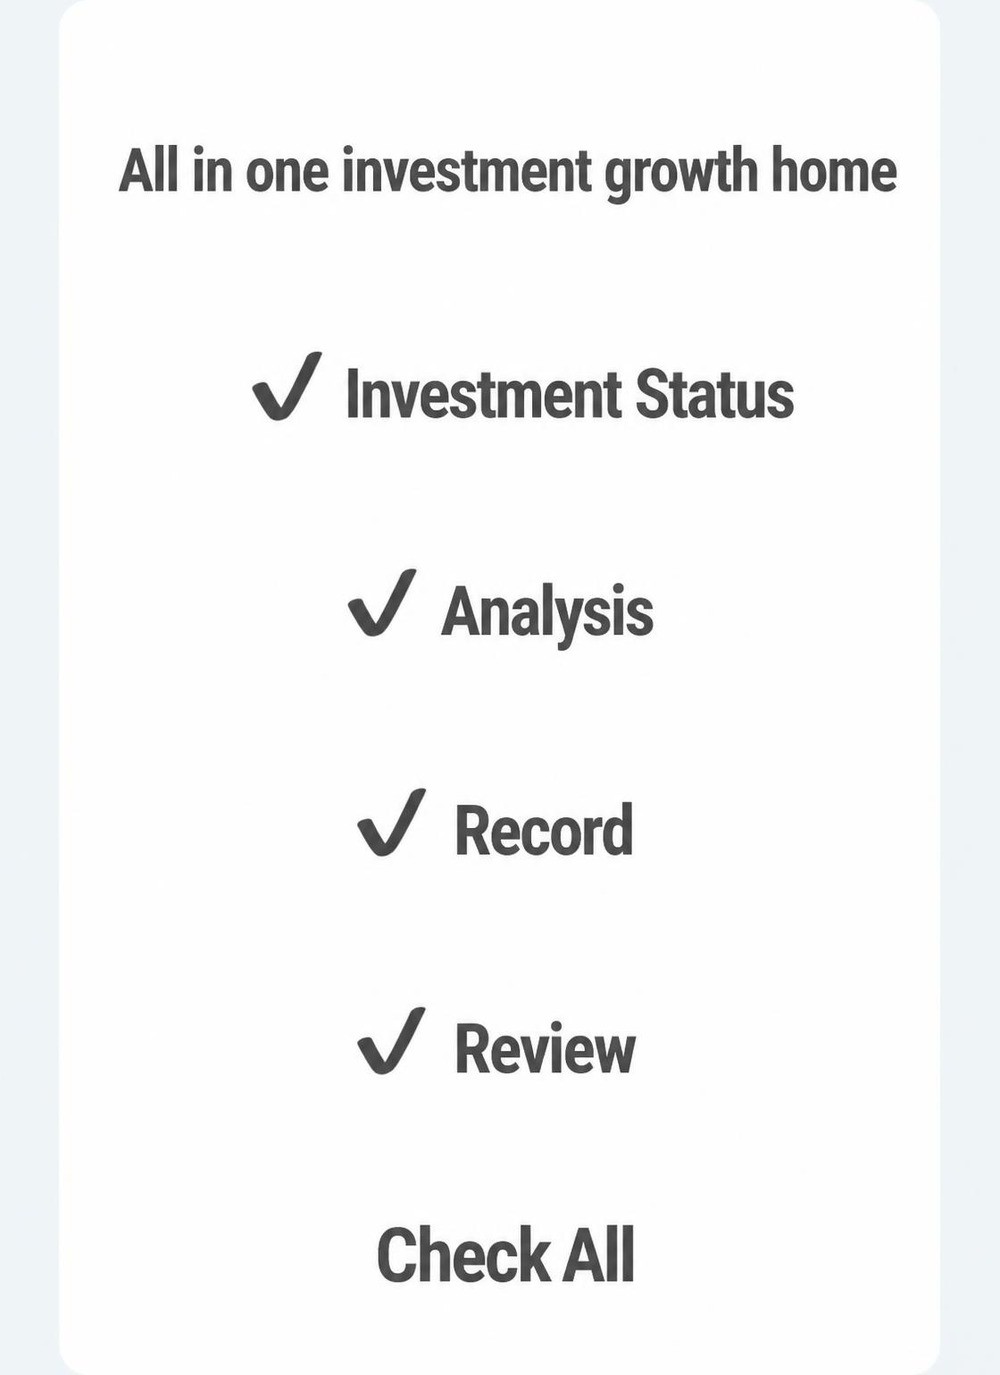
Task: Click the word 'home' in the title
Action: pos(833,170)
